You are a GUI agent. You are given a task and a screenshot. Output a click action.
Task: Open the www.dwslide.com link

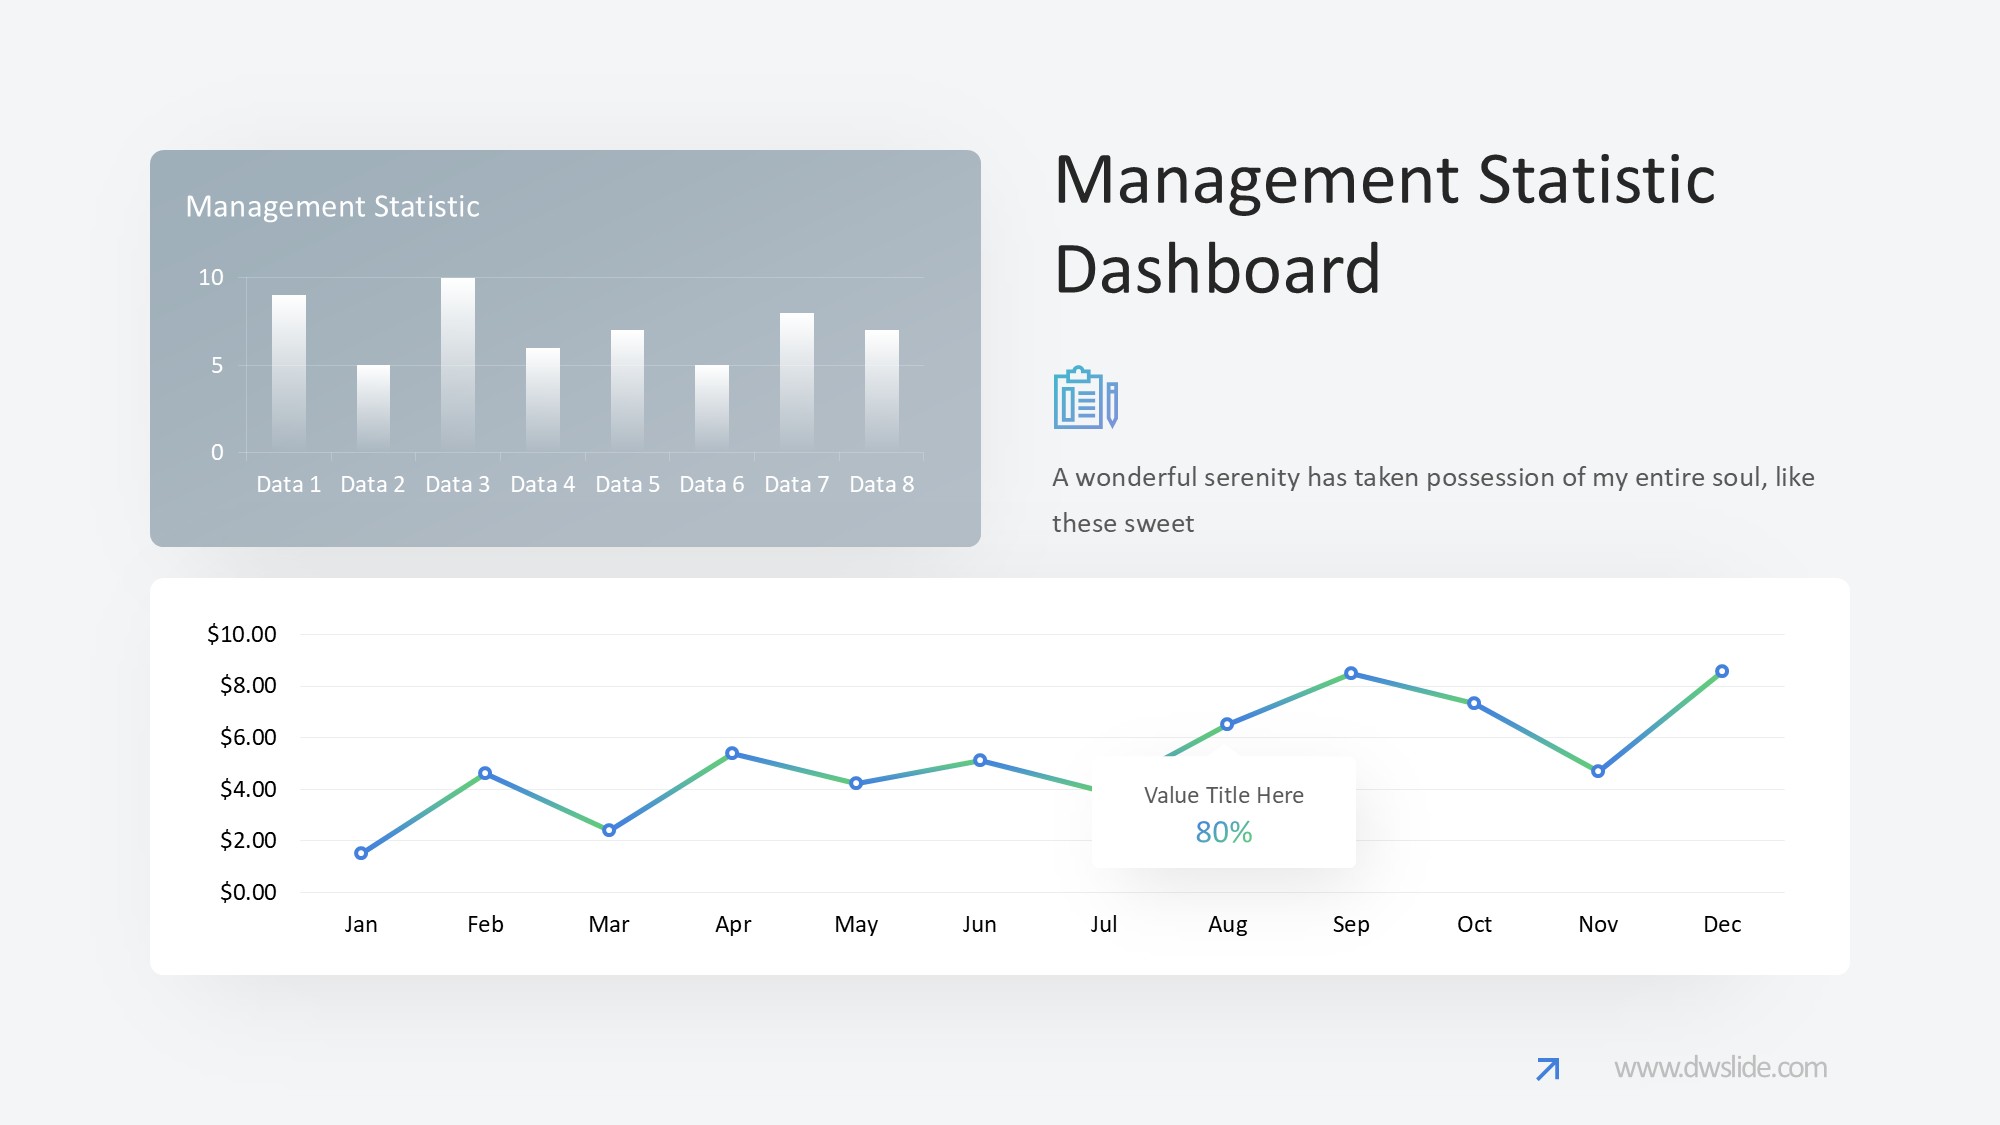click(x=1720, y=1068)
